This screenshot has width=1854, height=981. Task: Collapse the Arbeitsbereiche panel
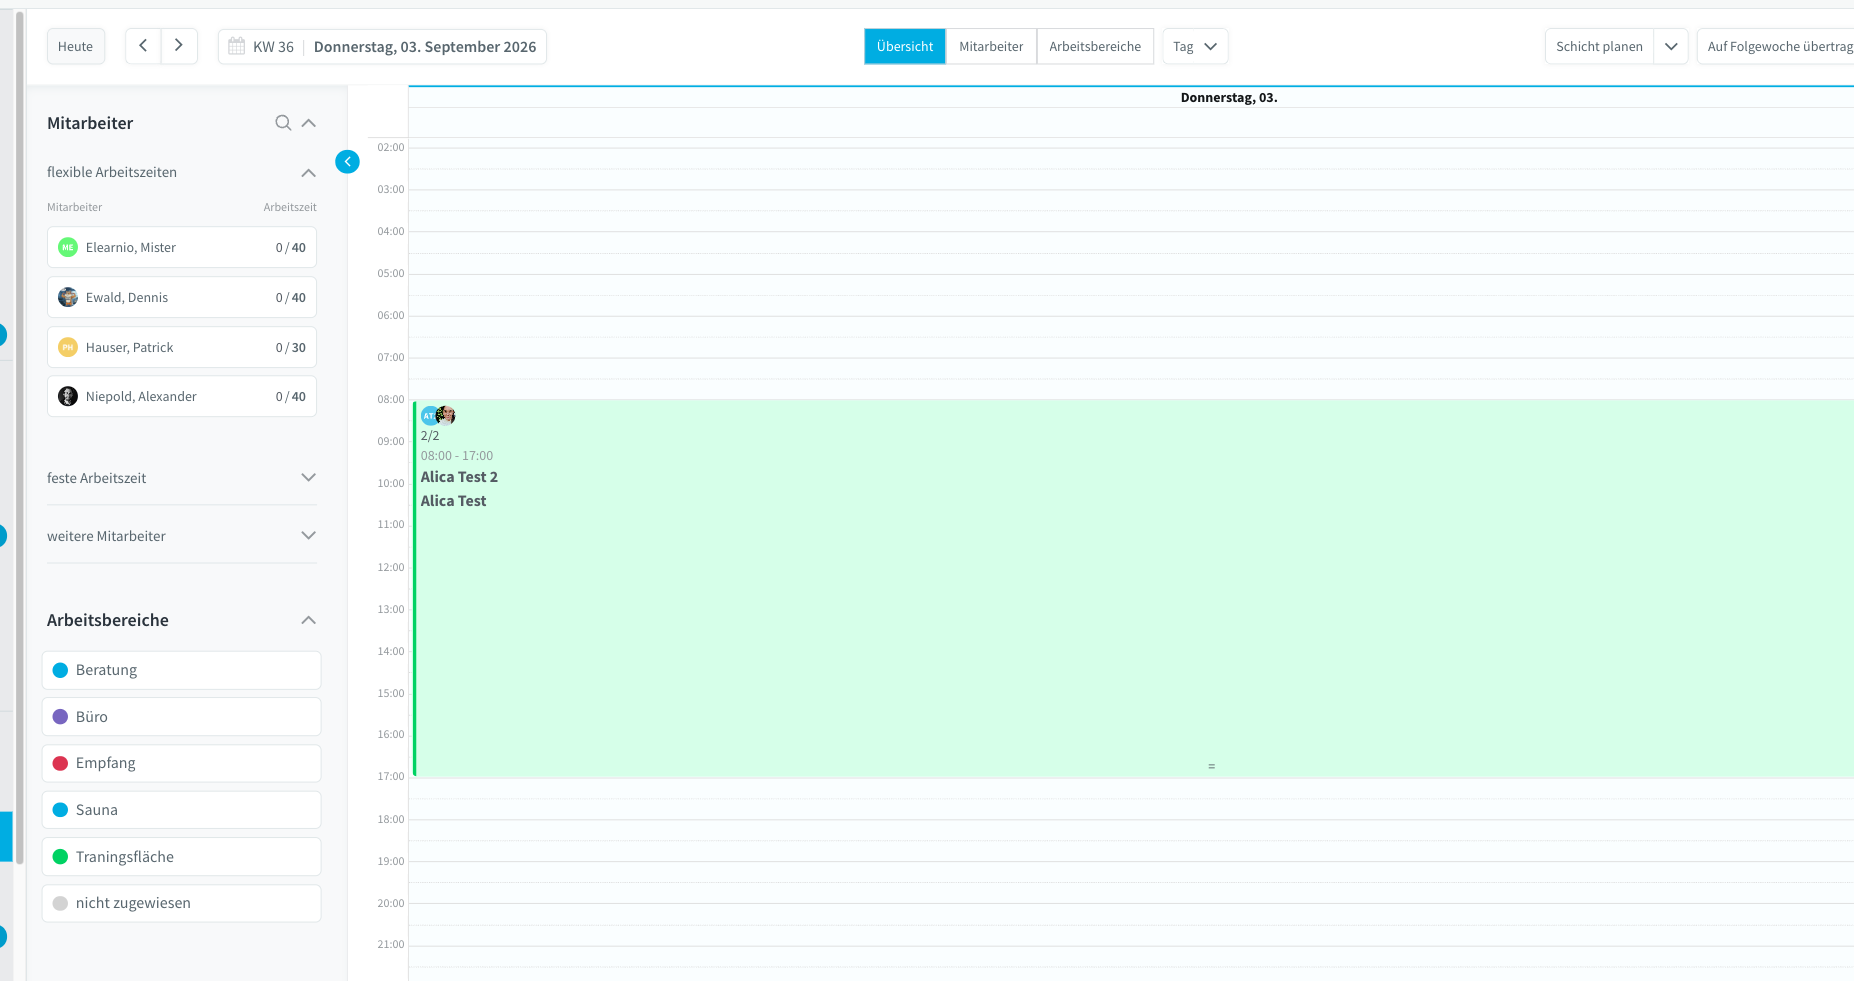309,620
